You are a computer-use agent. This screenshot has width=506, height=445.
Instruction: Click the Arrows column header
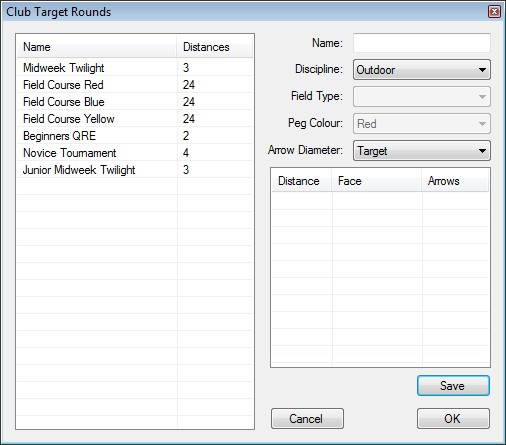[455, 181]
